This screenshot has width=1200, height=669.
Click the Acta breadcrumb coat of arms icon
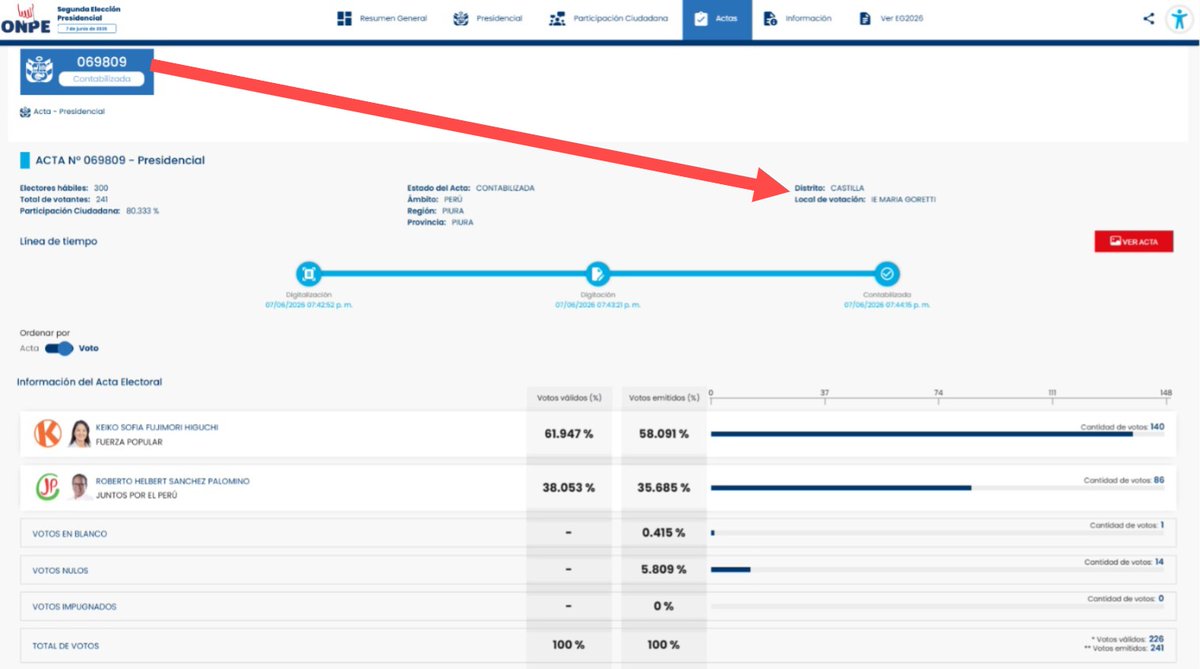[x=24, y=111]
